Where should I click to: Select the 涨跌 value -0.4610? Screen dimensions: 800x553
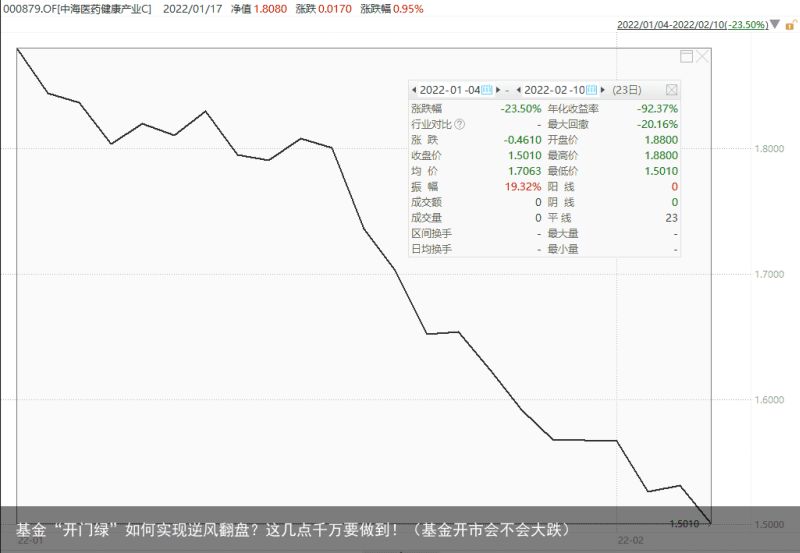point(522,140)
